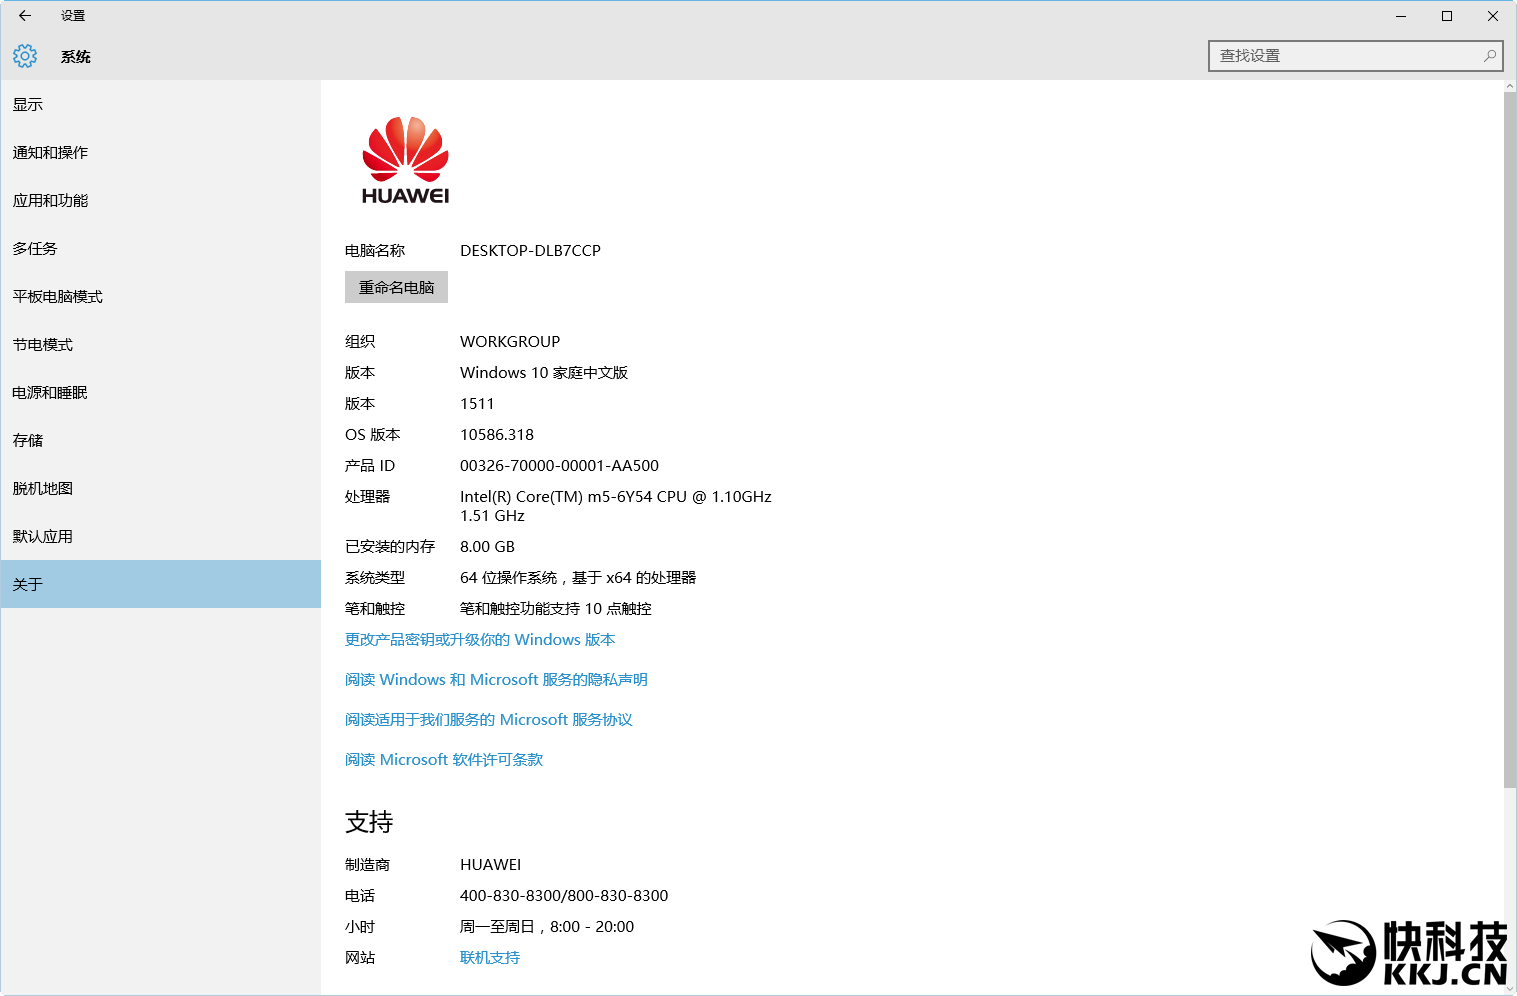Image resolution: width=1517 pixels, height=996 pixels.
Task: Open 通知和操作 settings
Action: (x=160, y=152)
